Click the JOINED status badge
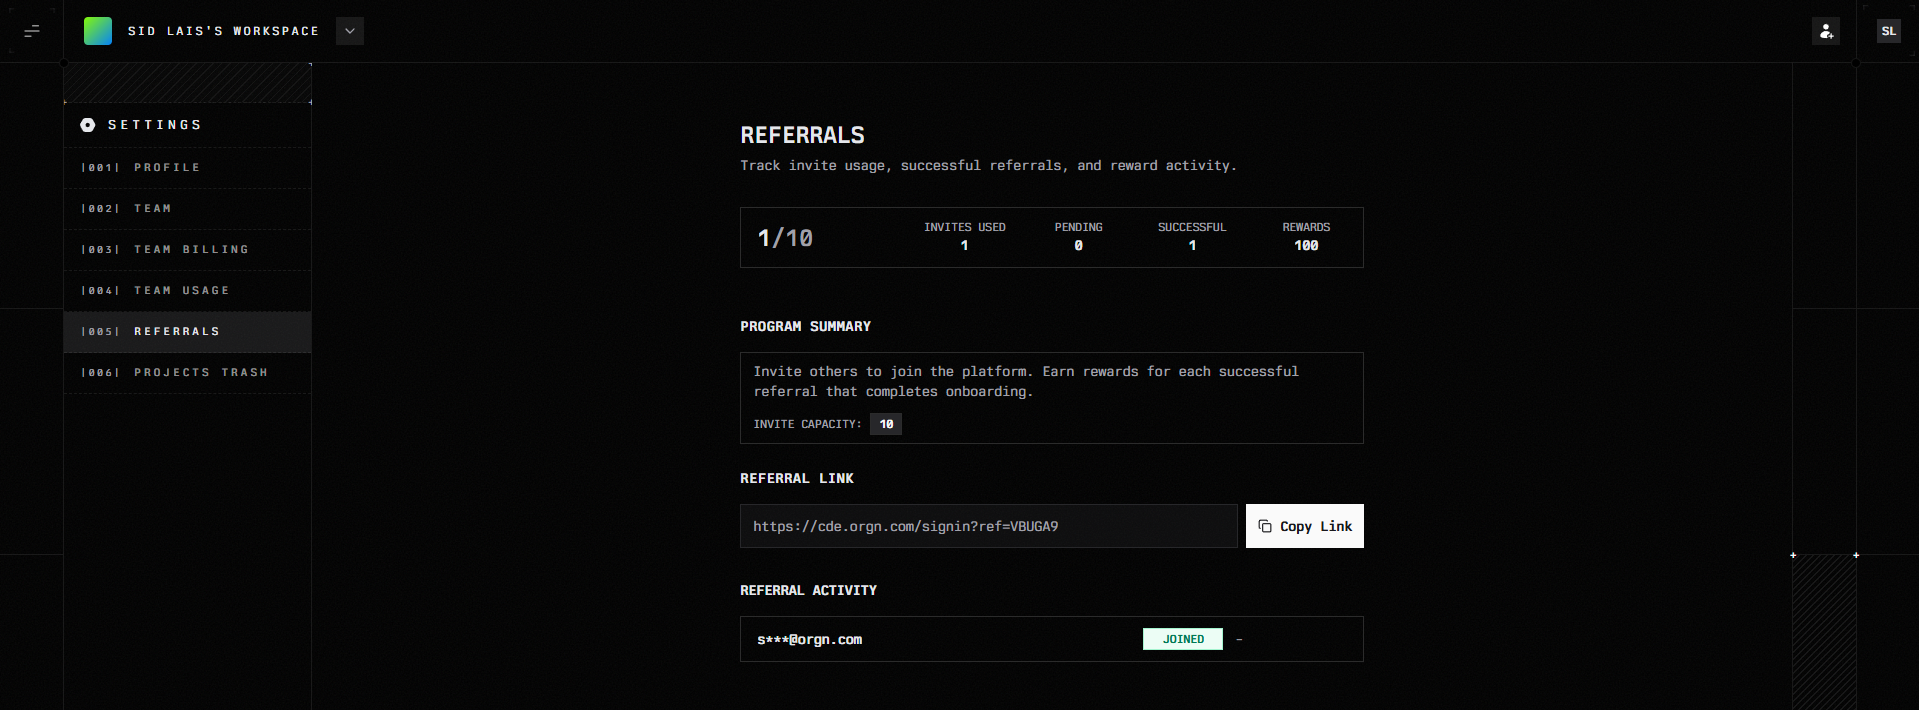The width and height of the screenshot is (1919, 710). [1182, 639]
